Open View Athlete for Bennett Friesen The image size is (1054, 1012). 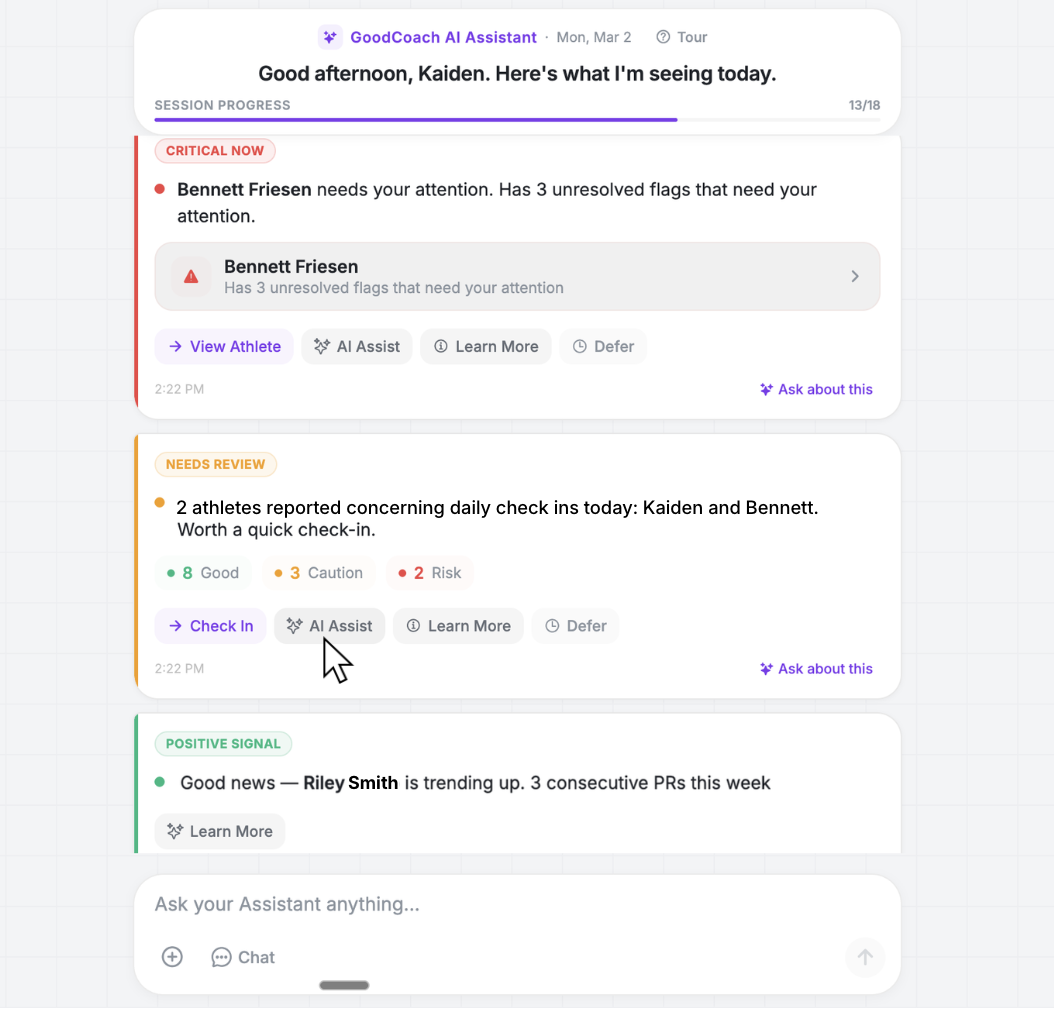click(223, 346)
